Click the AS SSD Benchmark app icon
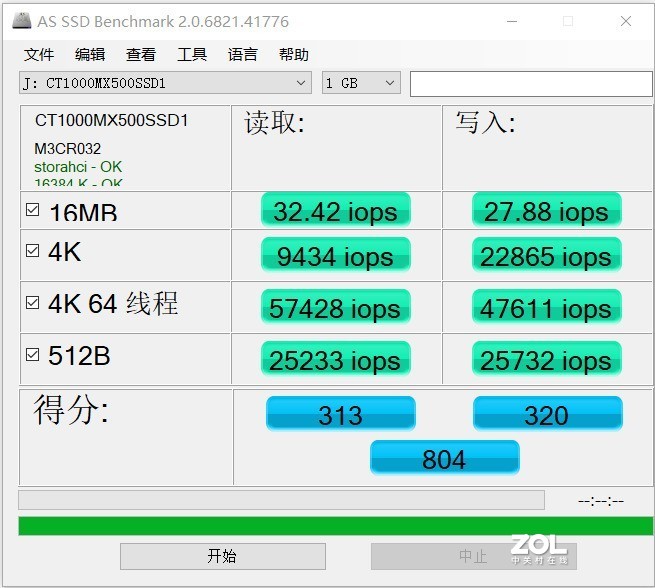655x588 pixels. pos(22,21)
